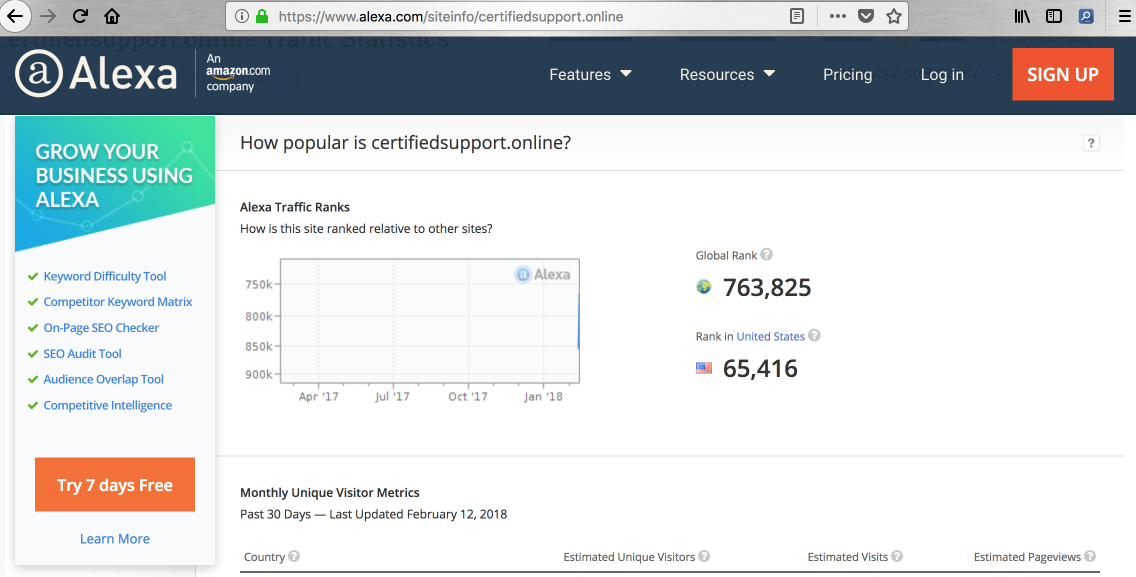Click help icon next to United States rank

pyautogui.click(x=814, y=336)
